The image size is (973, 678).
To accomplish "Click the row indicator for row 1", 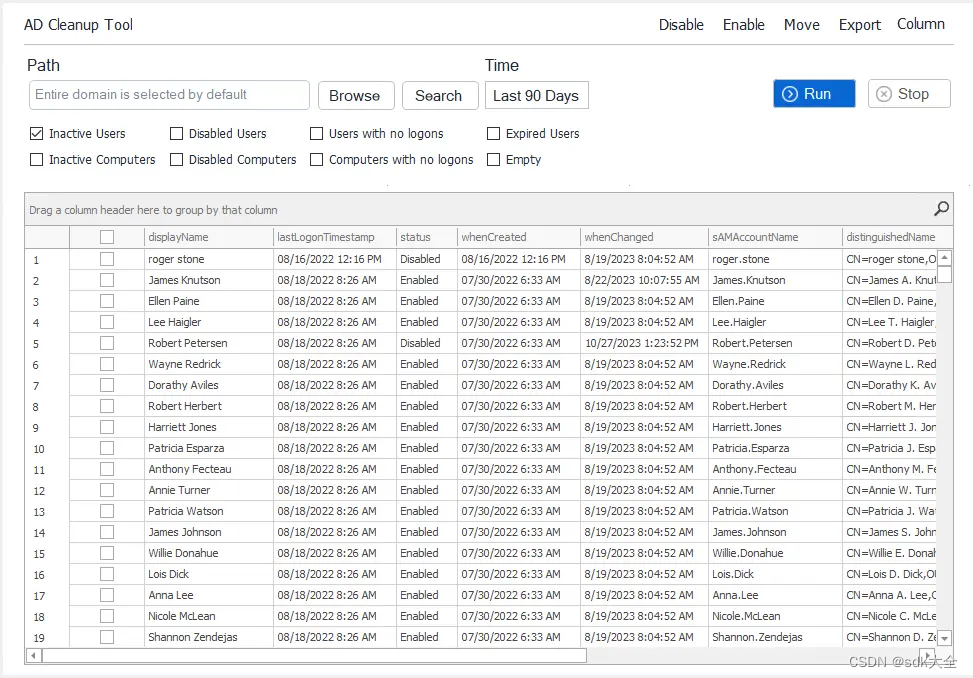I will tap(38, 259).
